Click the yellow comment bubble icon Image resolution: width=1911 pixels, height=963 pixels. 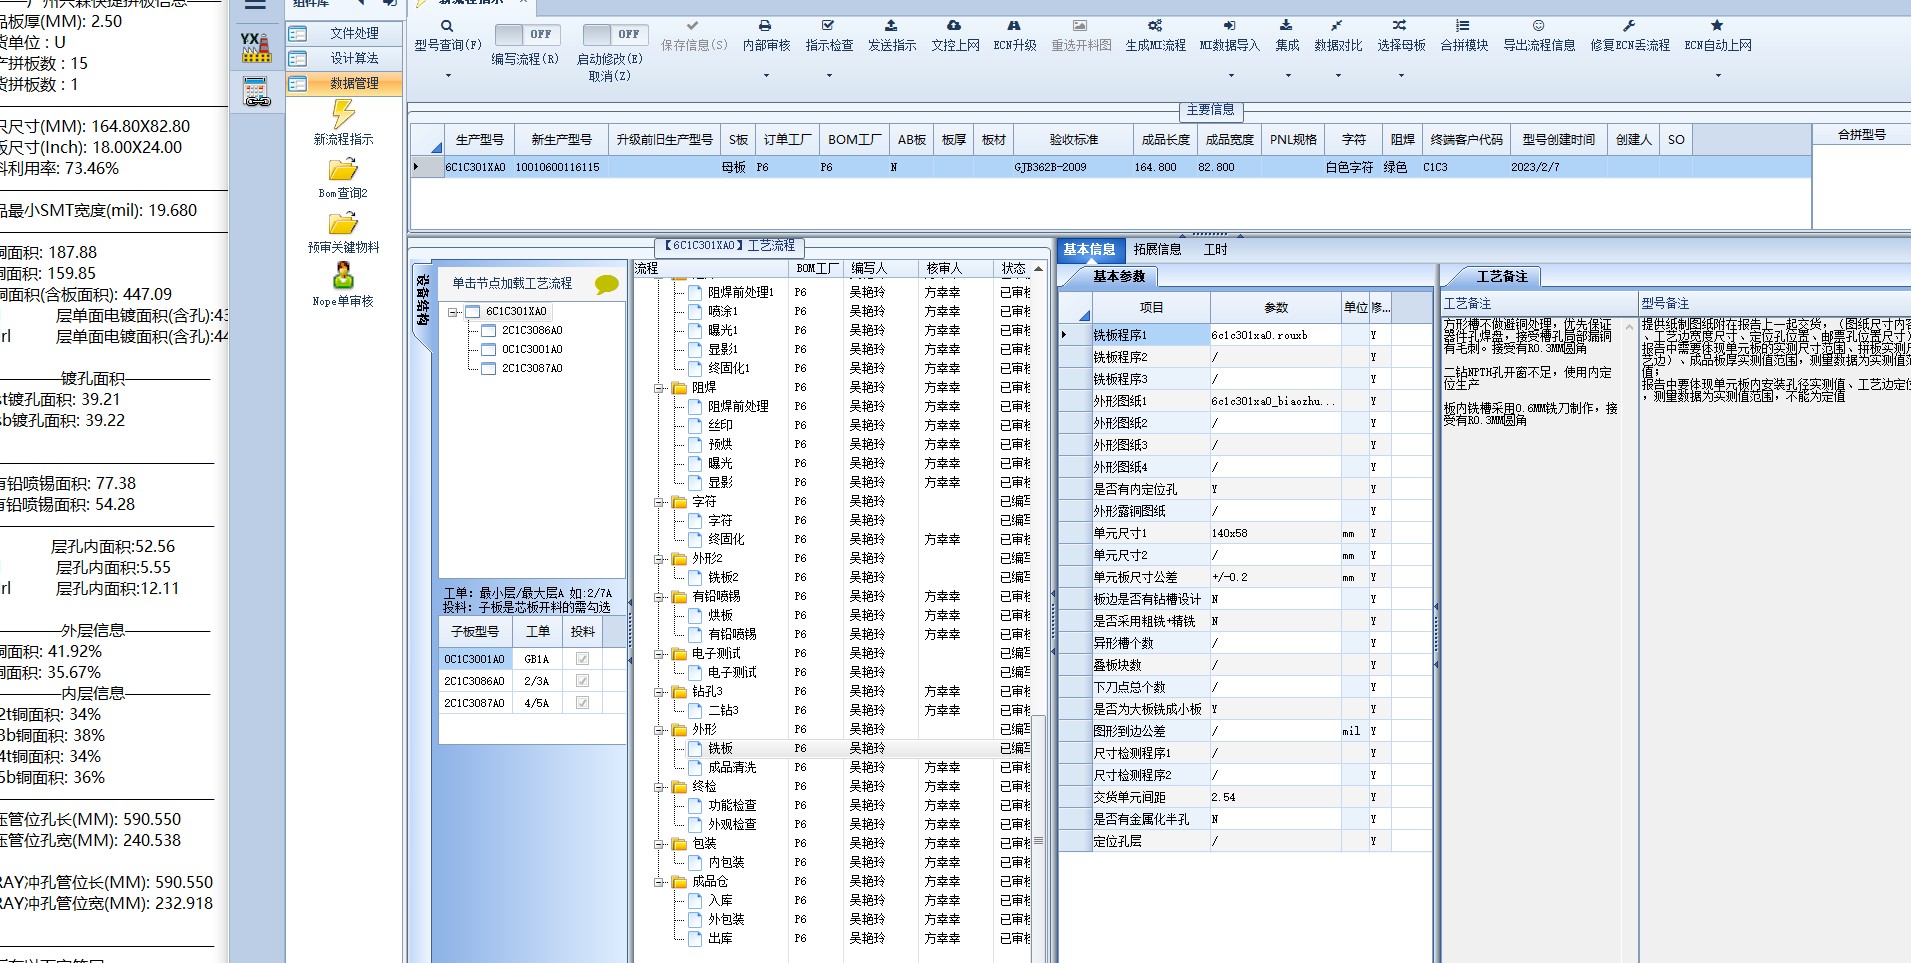606,284
